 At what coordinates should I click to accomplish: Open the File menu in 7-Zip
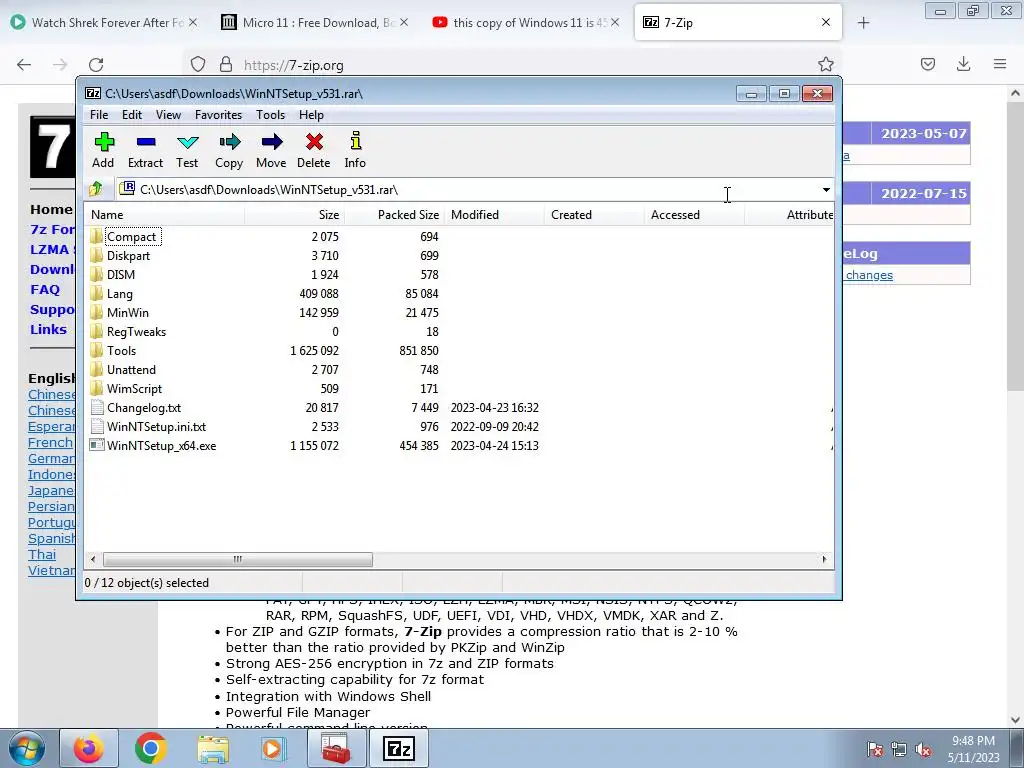[99, 115]
